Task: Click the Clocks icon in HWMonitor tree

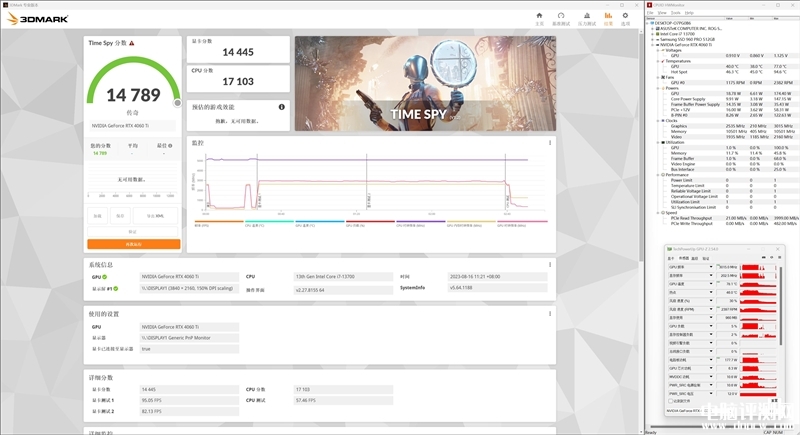Action: pos(663,121)
